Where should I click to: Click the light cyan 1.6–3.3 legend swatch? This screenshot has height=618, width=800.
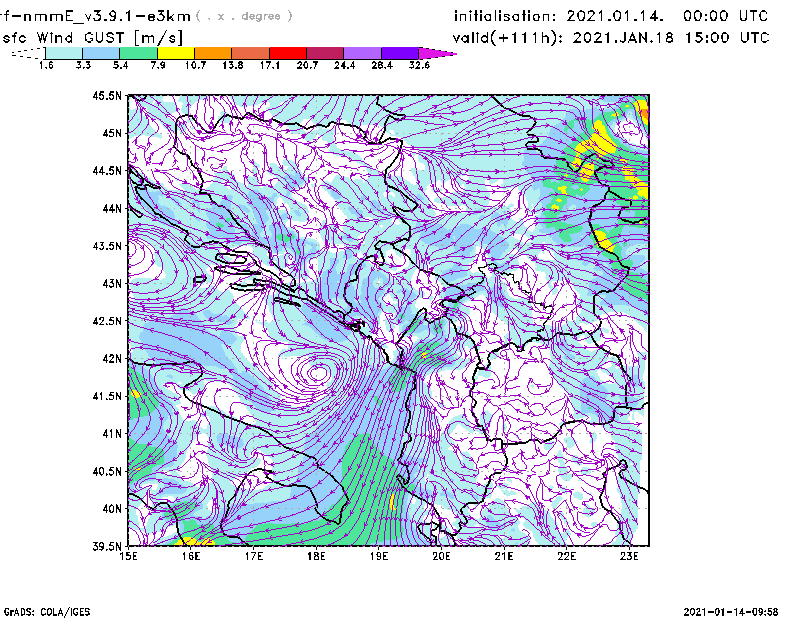click(64, 53)
